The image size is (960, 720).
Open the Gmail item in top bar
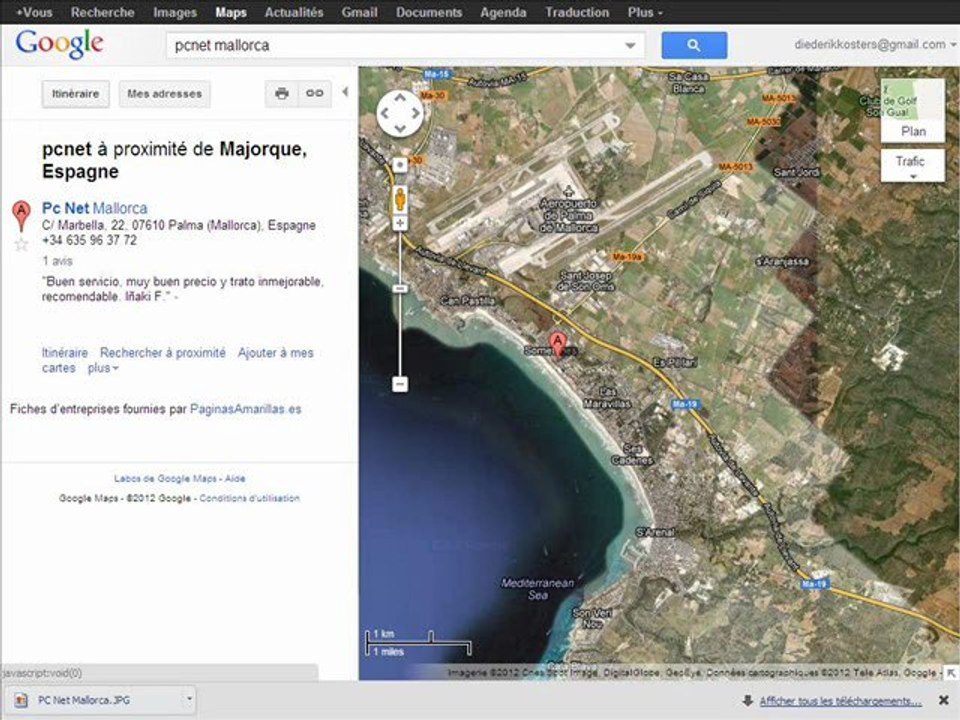359,12
